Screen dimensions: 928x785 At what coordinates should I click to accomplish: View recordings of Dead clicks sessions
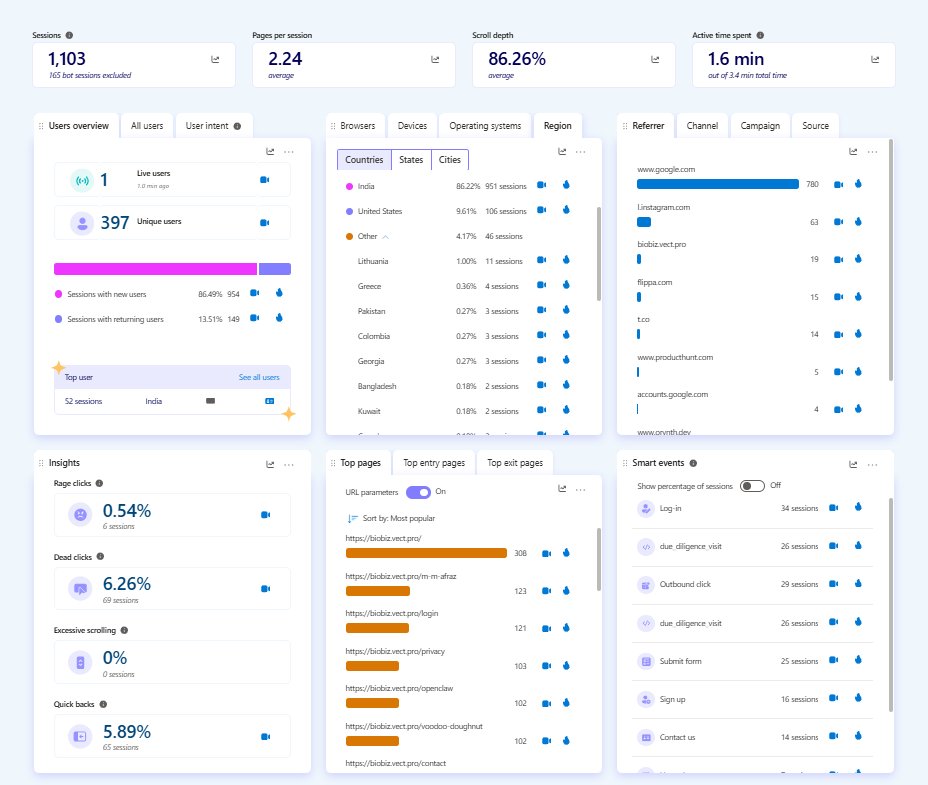[265, 588]
